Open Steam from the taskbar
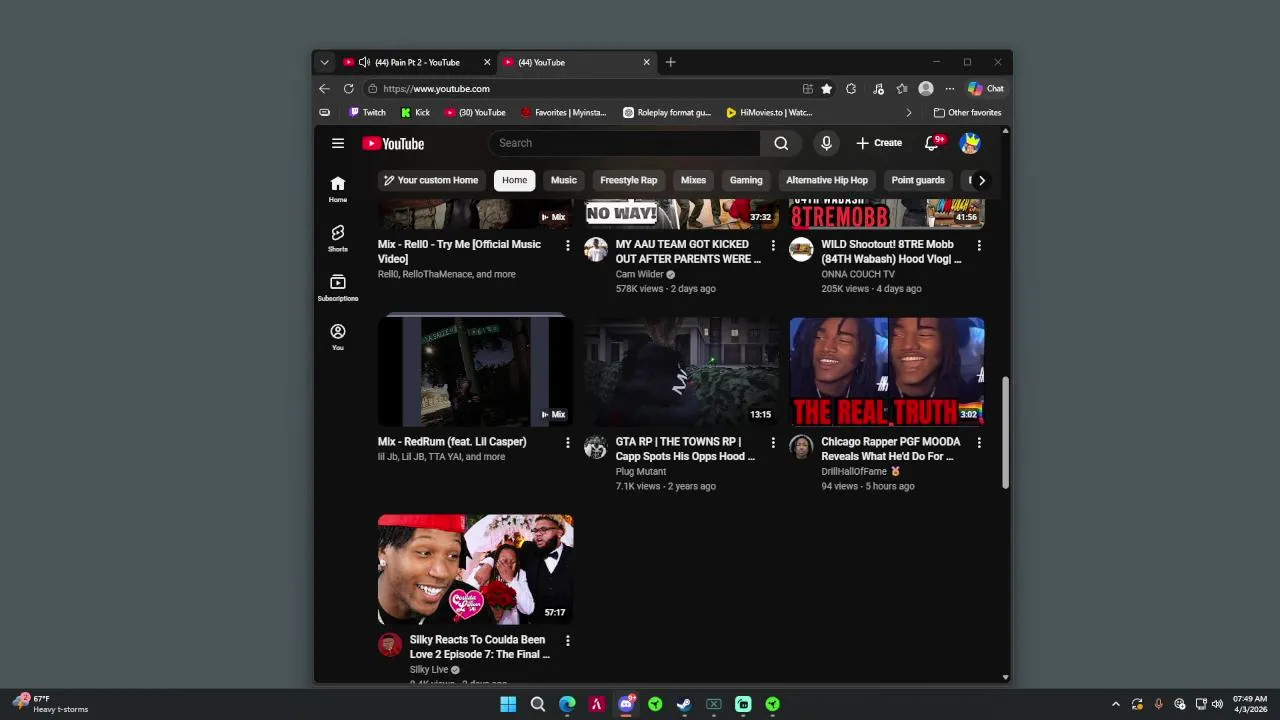Image resolution: width=1280 pixels, height=720 pixels. click(x=684, y=704)
